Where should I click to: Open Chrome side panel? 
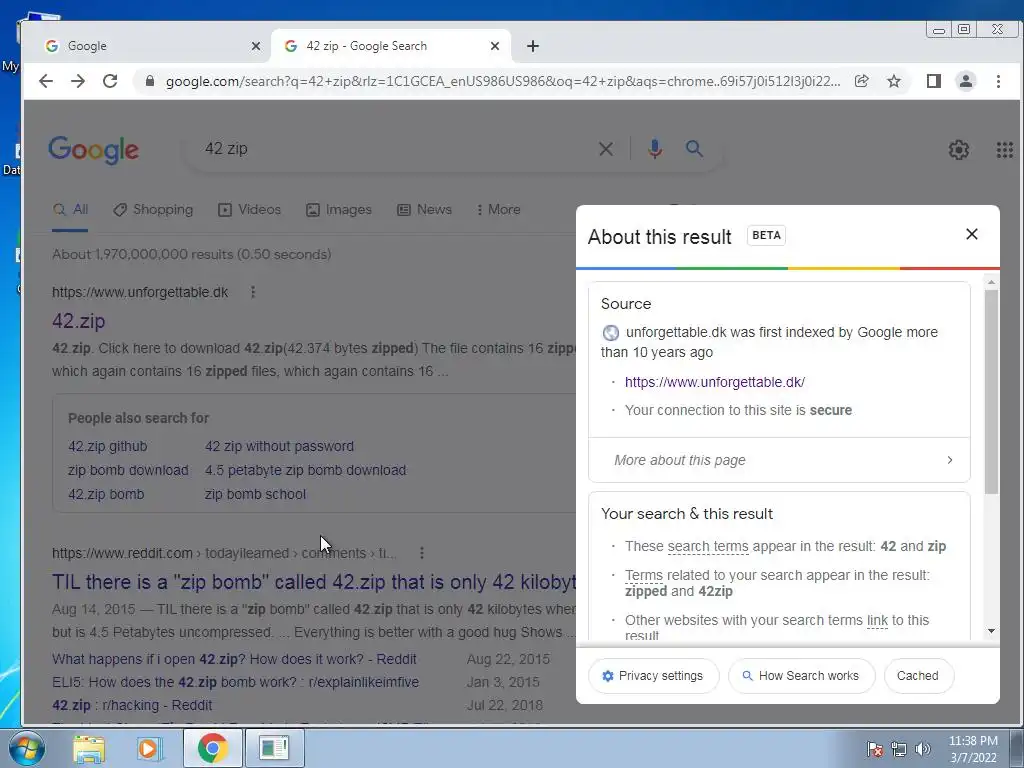coord(933,81)
